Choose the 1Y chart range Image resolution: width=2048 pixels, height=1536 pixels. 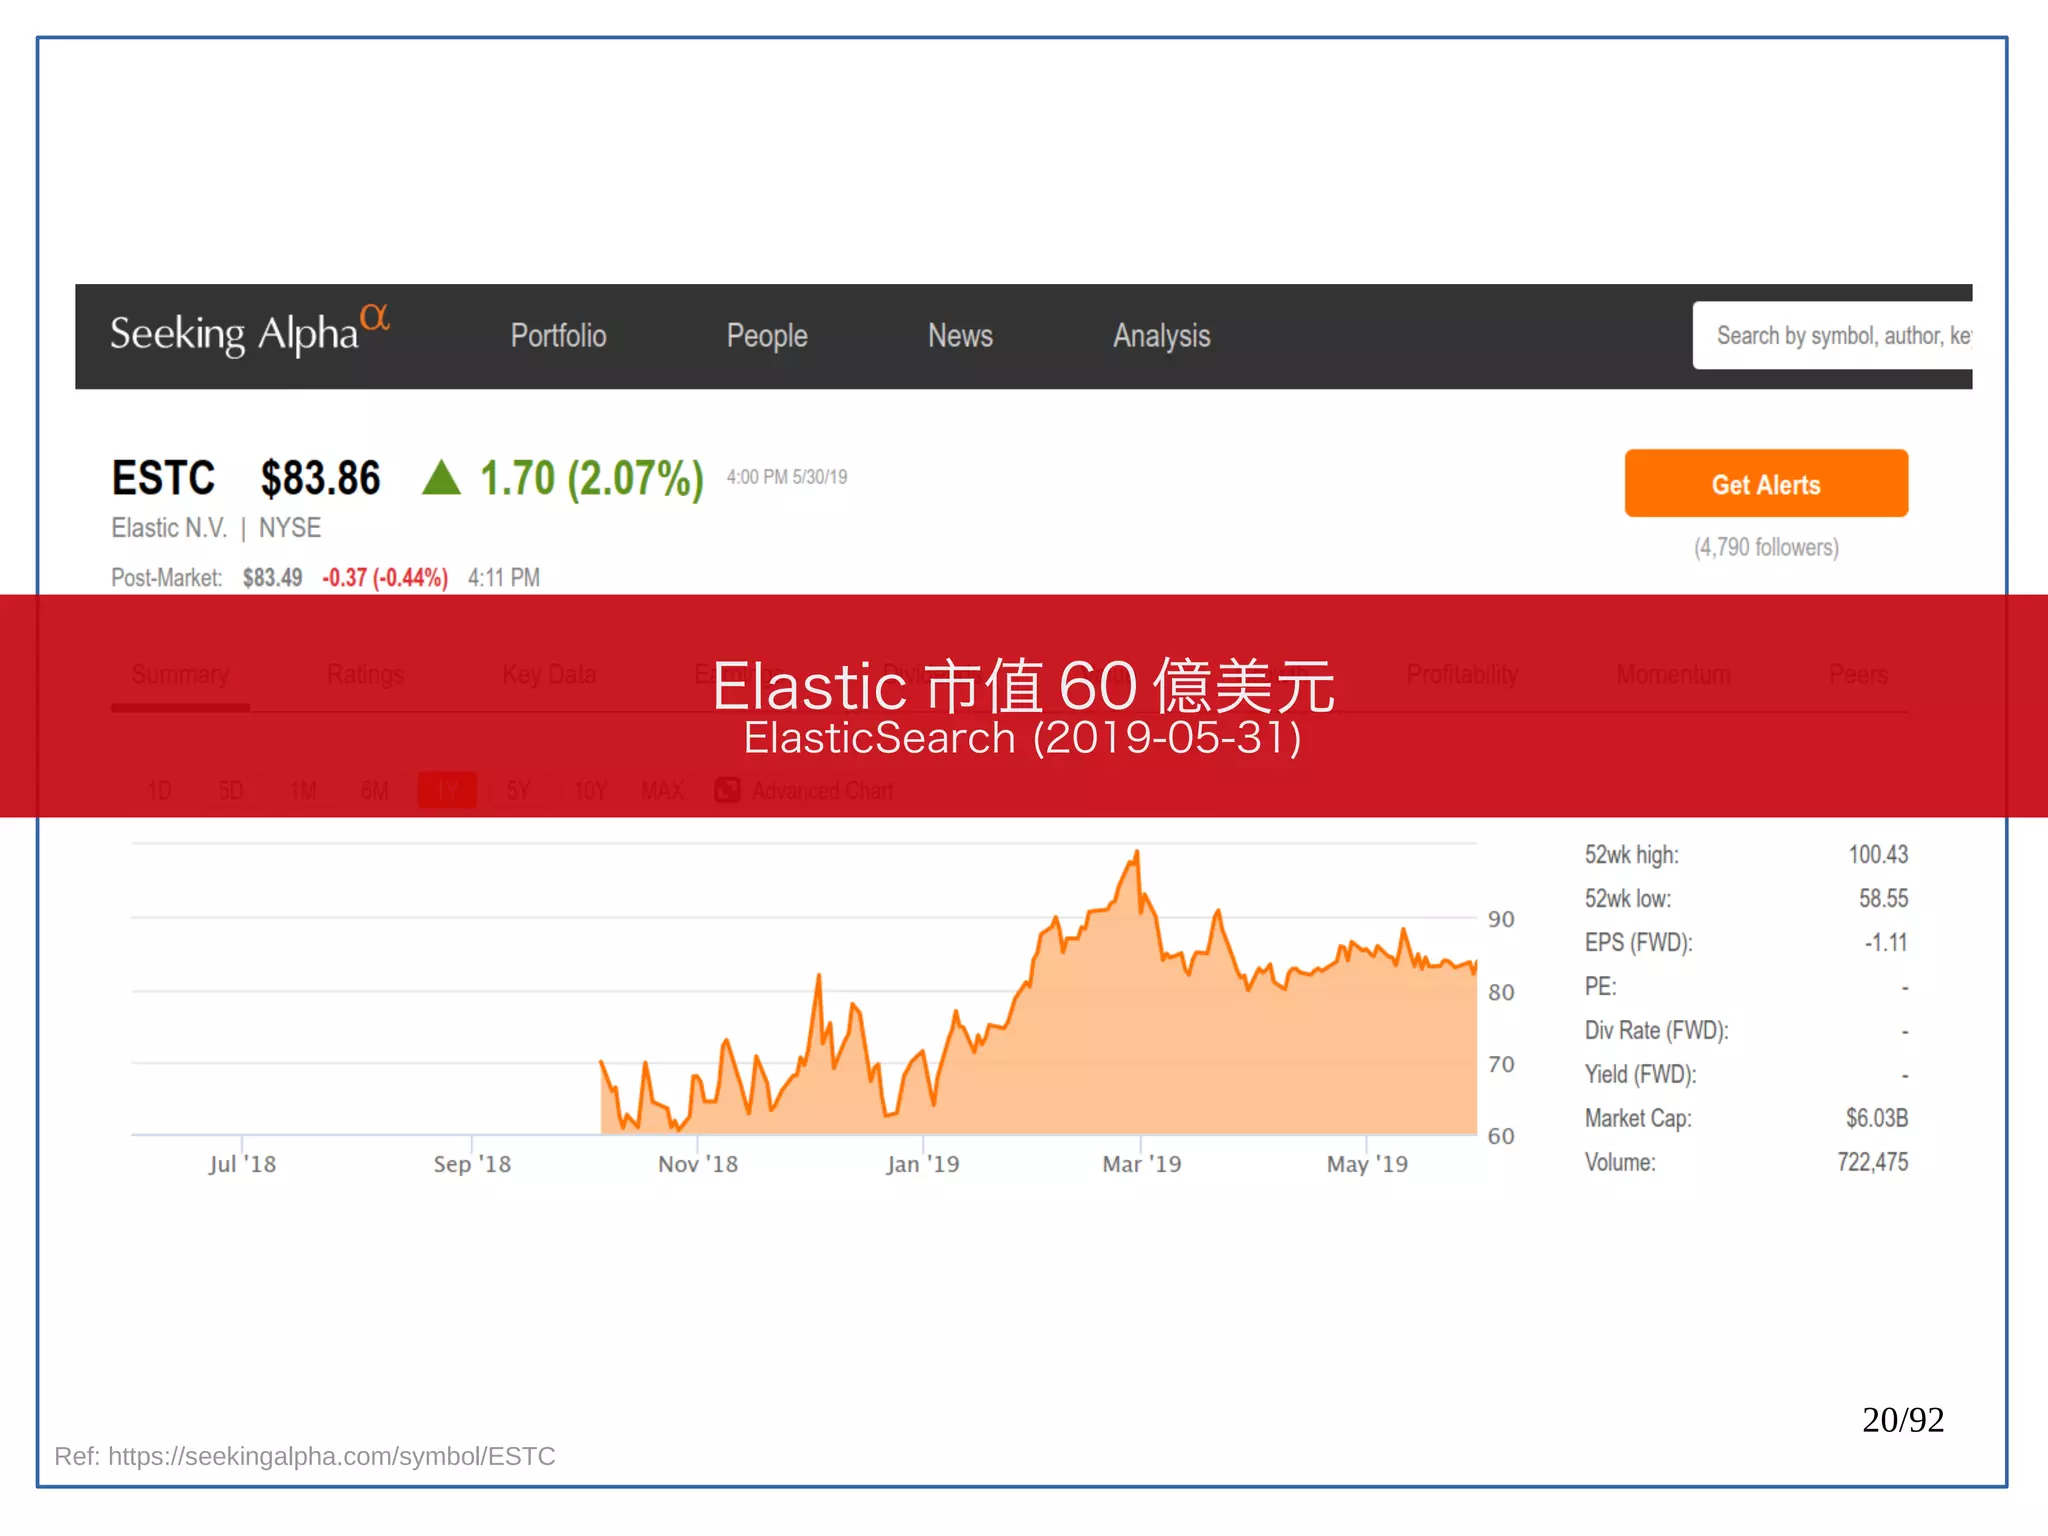point(447,791)
